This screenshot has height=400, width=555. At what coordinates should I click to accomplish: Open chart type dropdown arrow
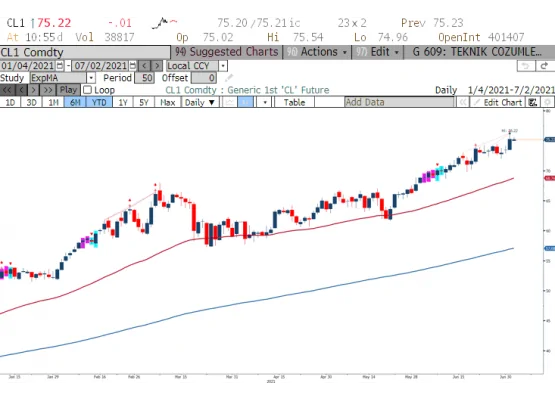(x=265, y=103)
